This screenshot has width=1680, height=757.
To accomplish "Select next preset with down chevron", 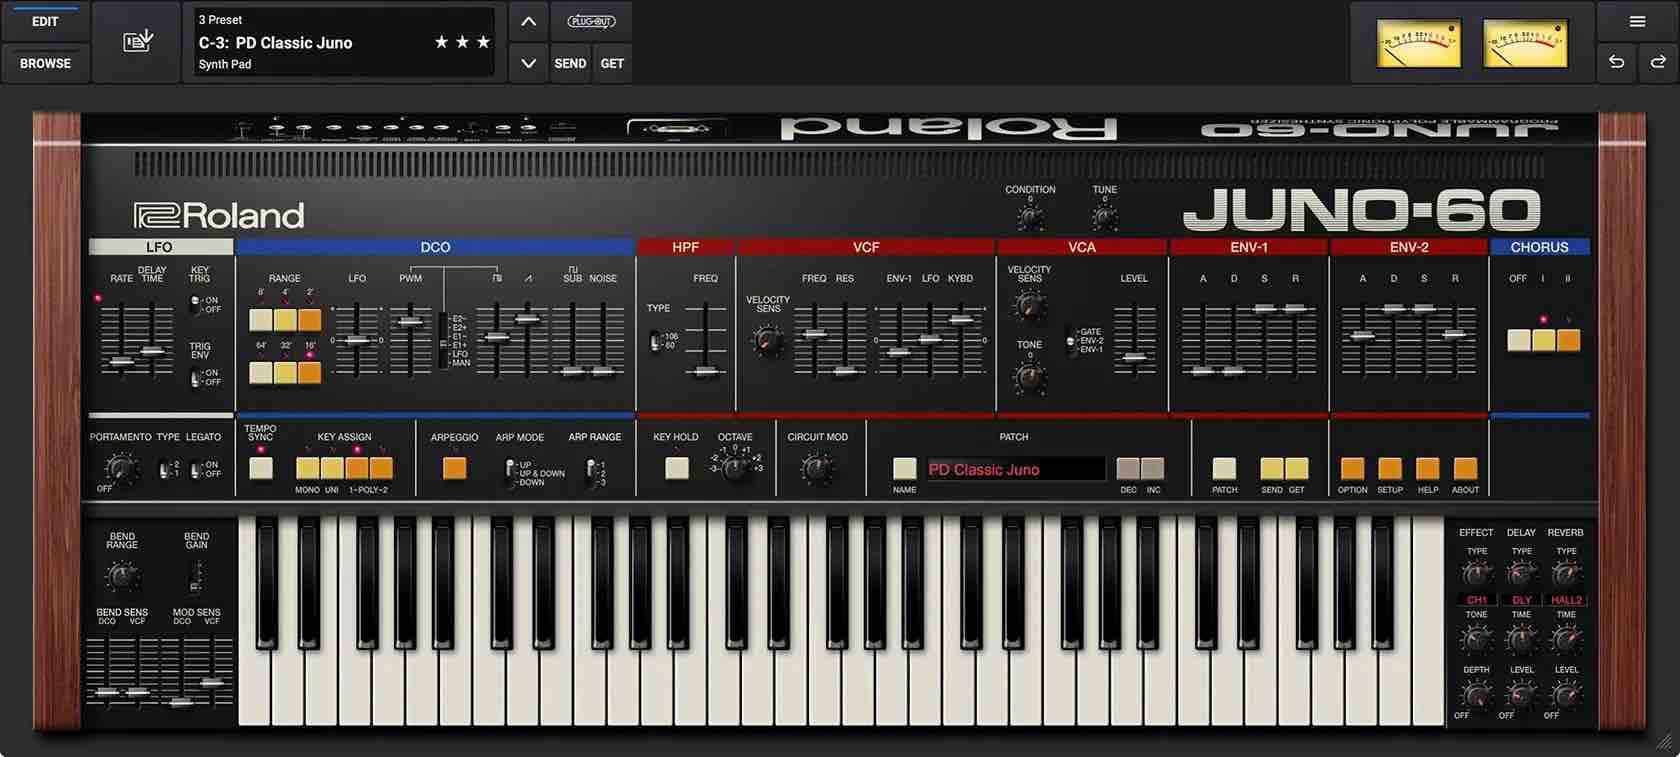I will click(x=528, y=63).
